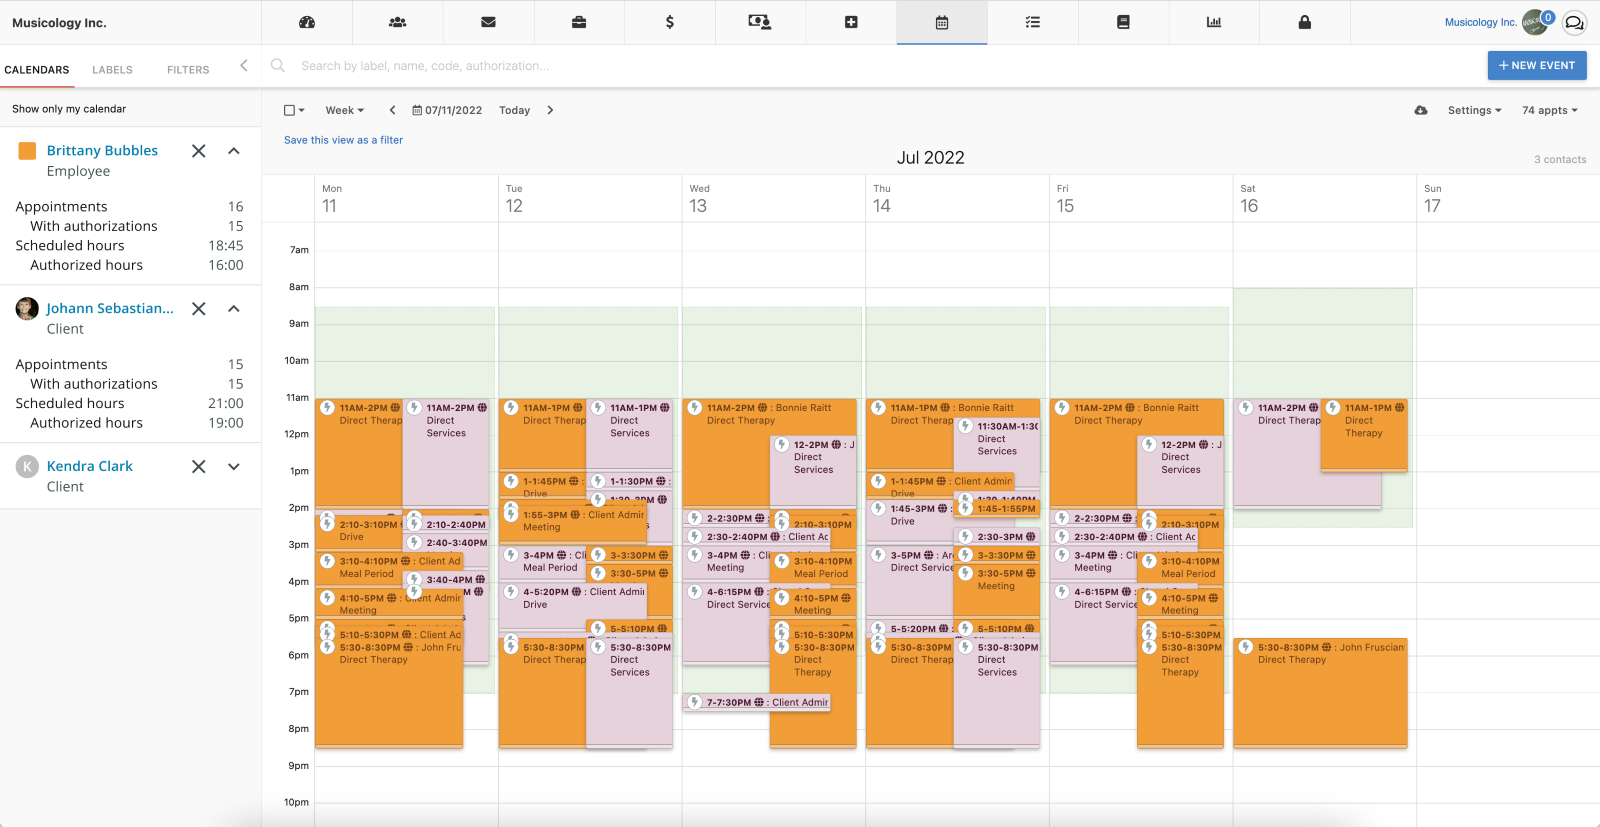Switch to the Filters tab
The height and width of the screenshot is (827, 1600).
pos(188,70)
